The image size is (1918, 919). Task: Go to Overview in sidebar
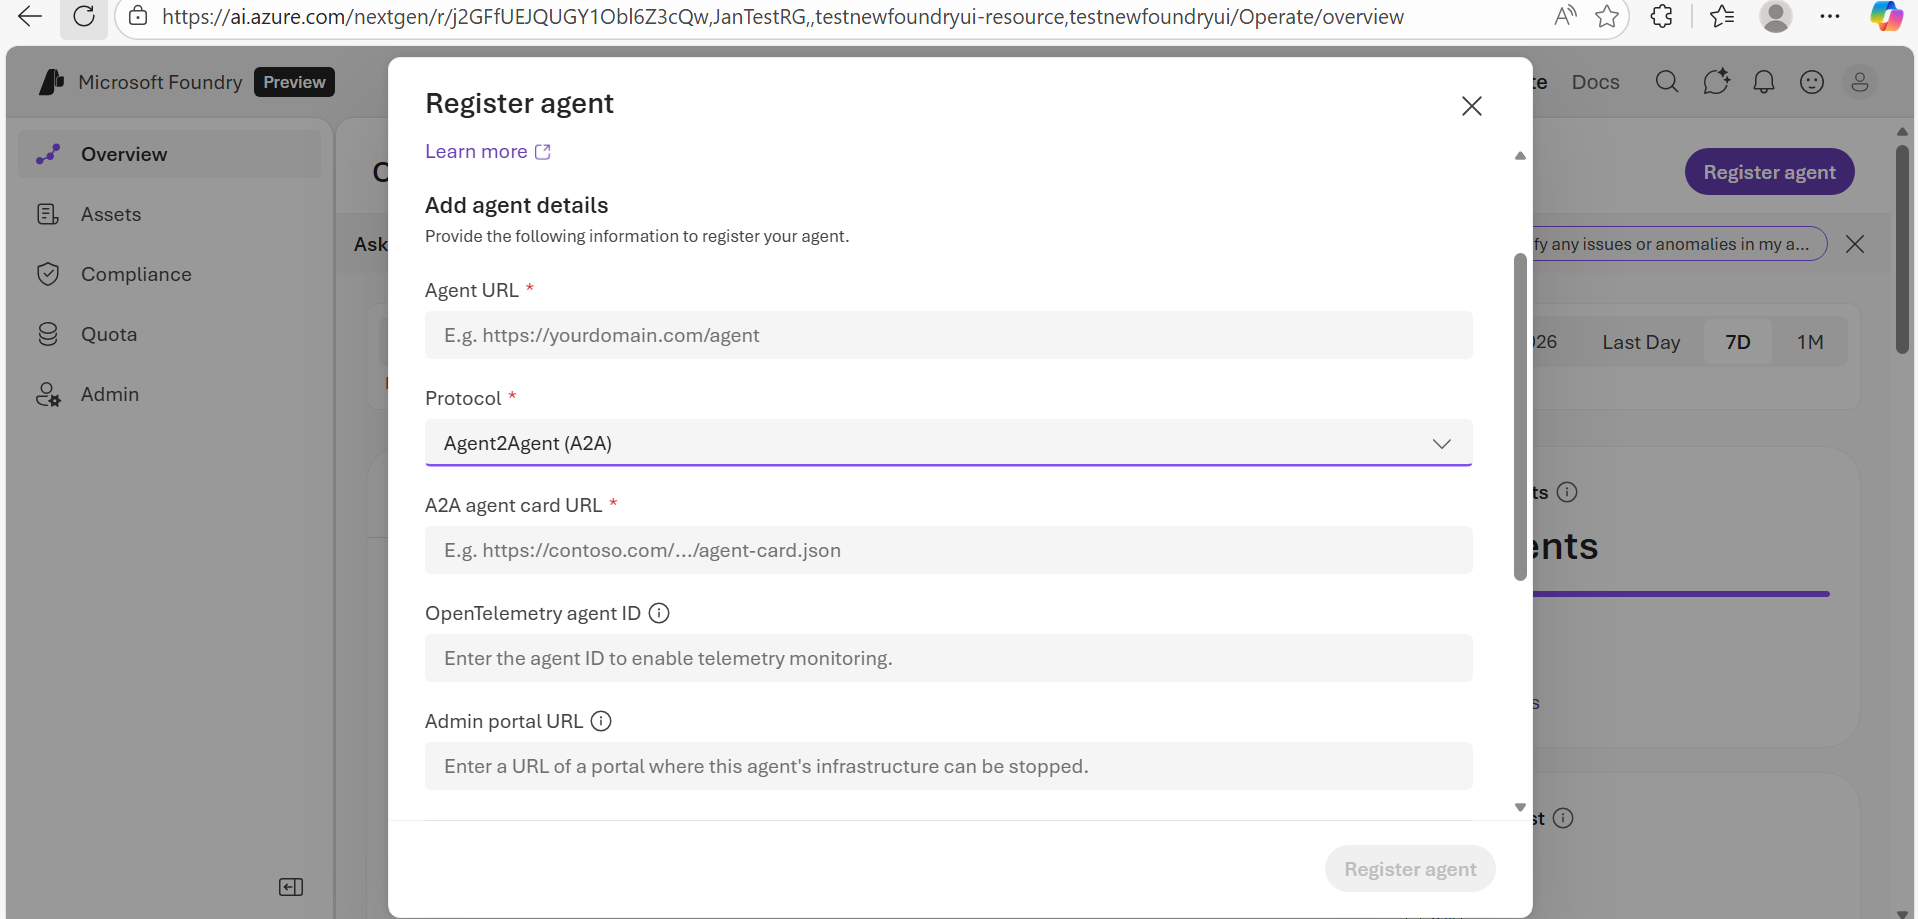click(170, 154)
